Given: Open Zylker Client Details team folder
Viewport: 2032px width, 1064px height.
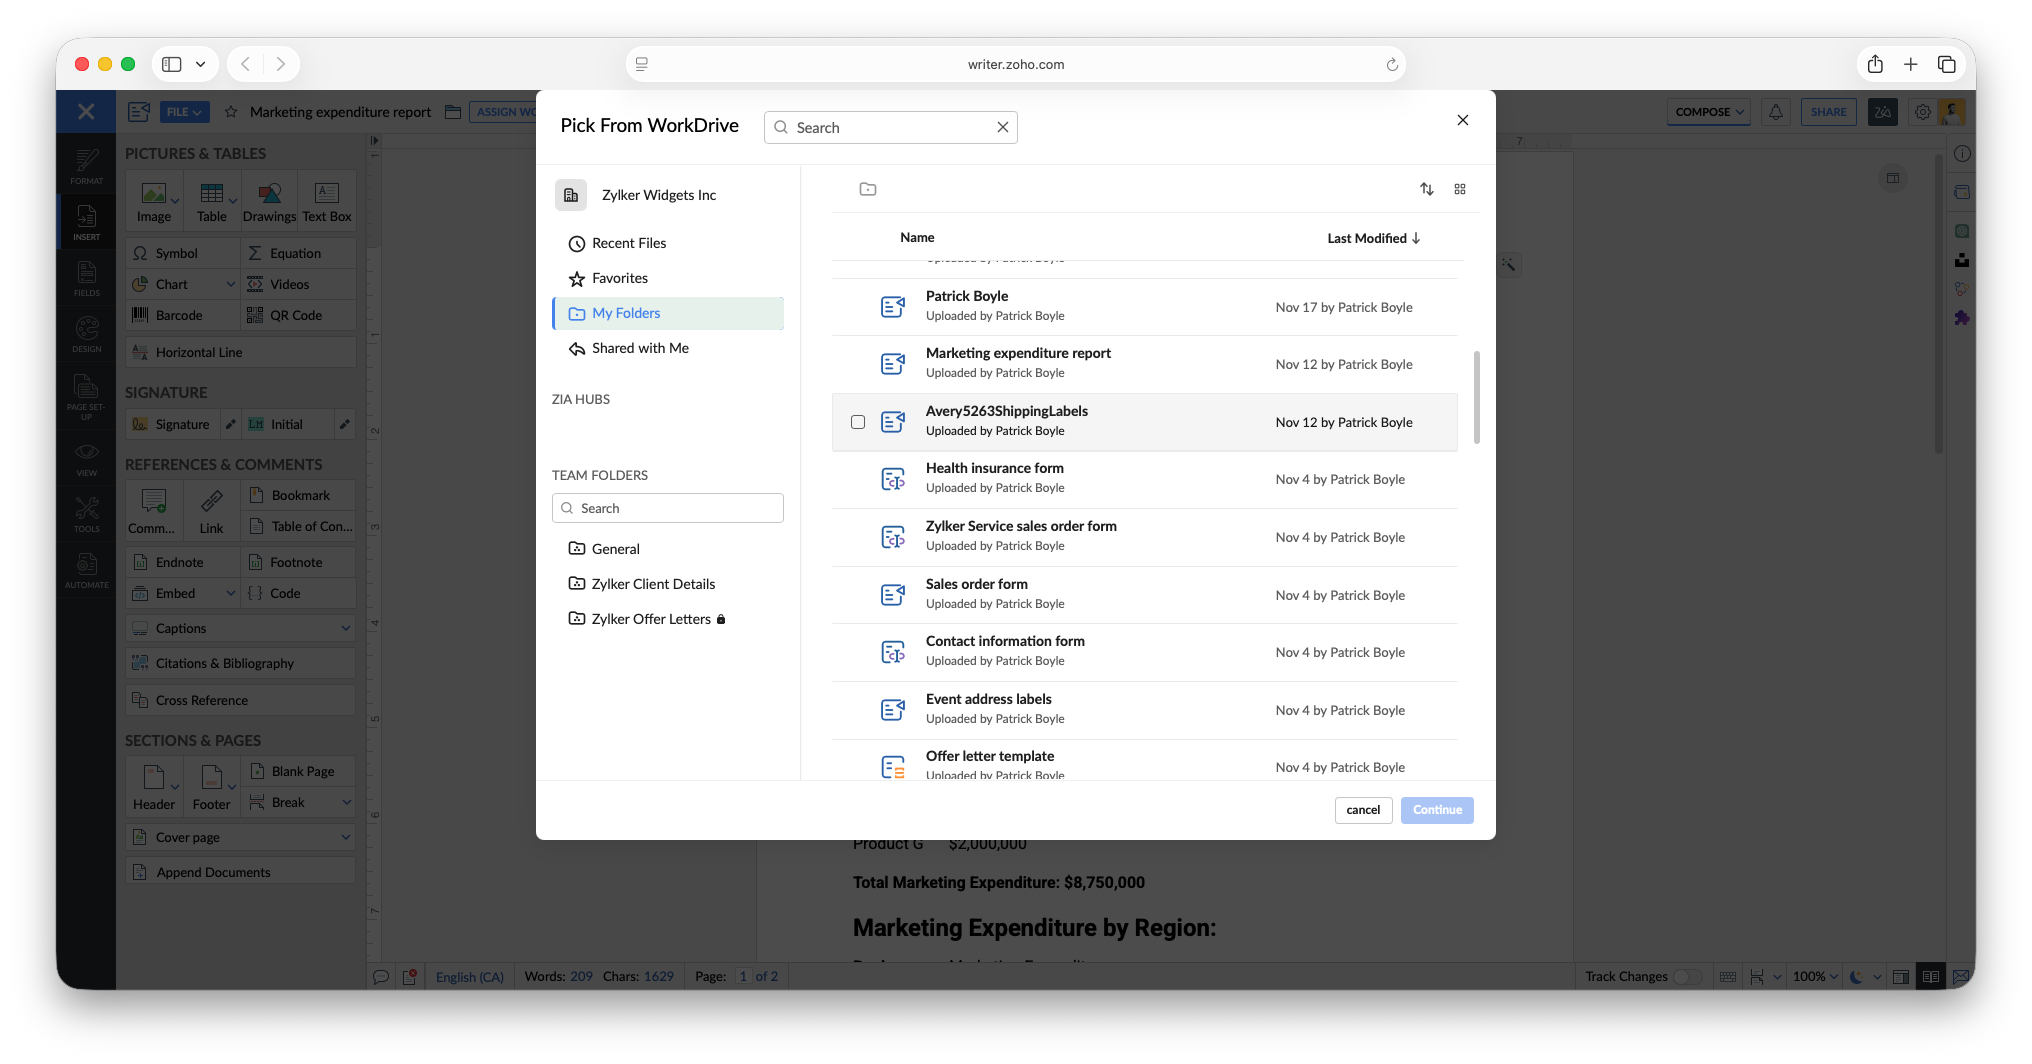Looking at the screenshot, I should click(x=642, y=584).
